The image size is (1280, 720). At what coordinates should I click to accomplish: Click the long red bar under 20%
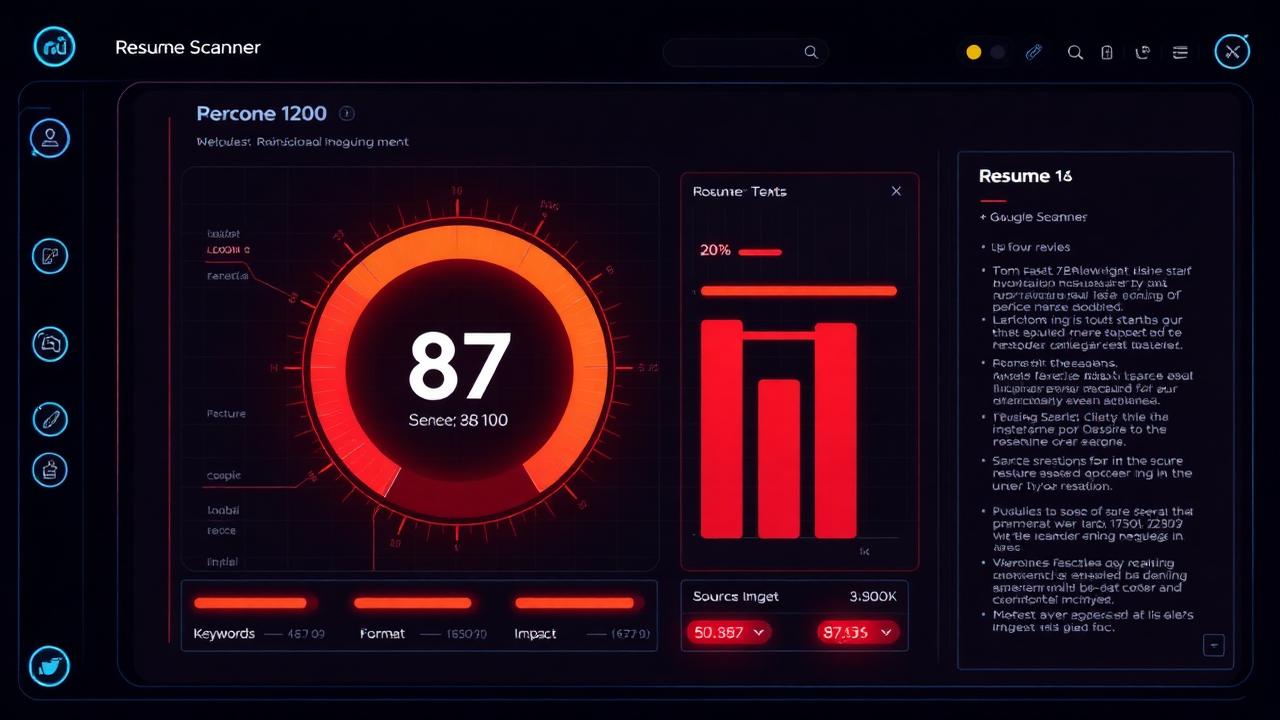click(799, 291)
